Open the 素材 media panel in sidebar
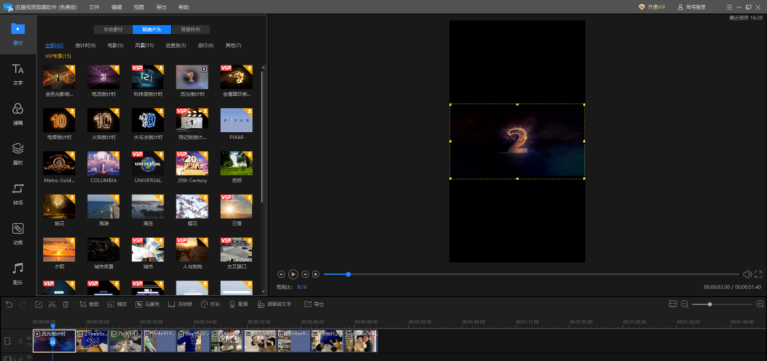 pos(18,33)
